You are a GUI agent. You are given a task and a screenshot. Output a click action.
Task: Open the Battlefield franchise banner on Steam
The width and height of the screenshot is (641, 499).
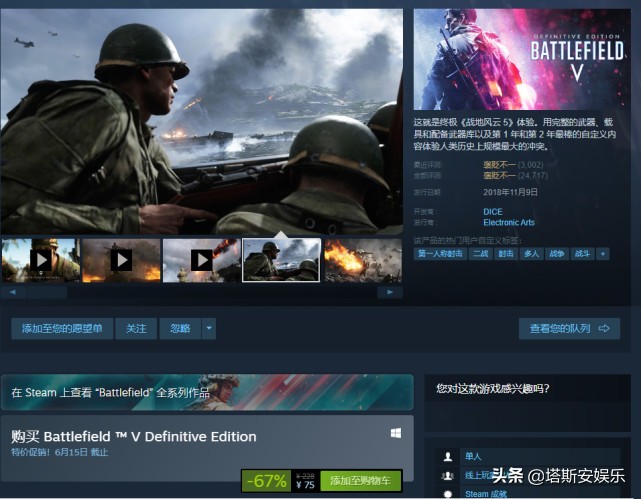pos(207,392)
